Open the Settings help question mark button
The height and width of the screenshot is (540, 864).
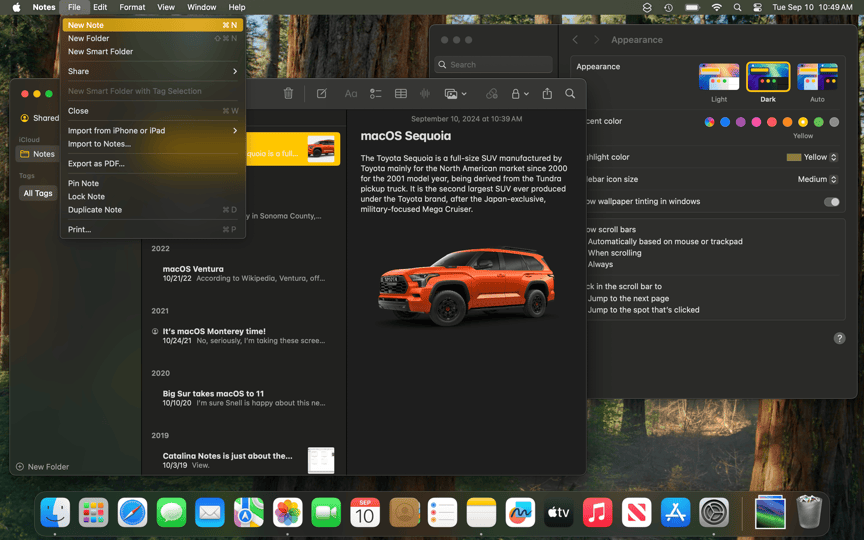pos(839,338)
